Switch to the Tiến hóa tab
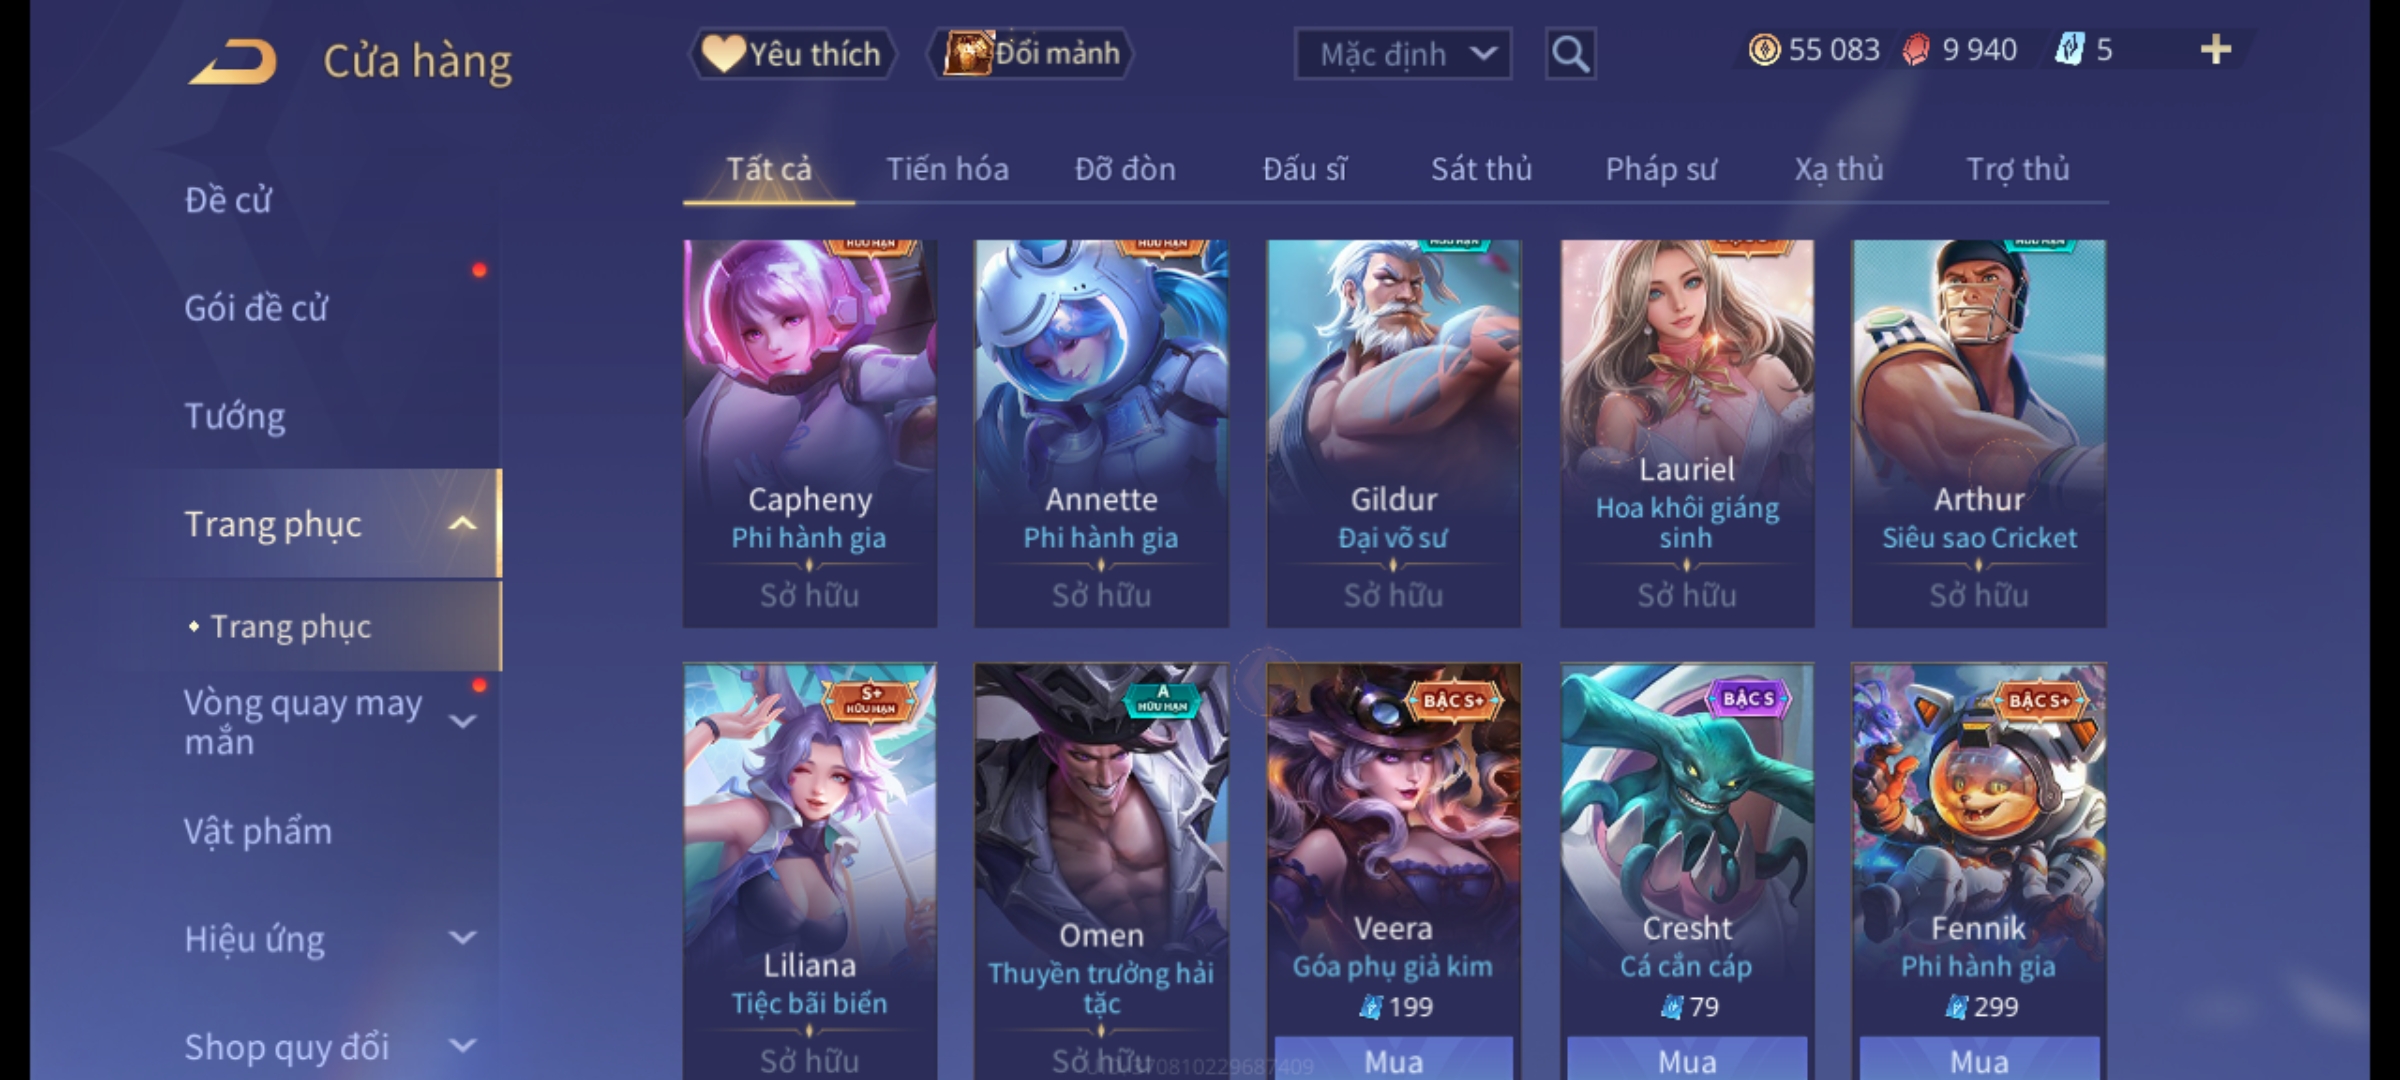2400x1080 pixels. pos(947,169)
